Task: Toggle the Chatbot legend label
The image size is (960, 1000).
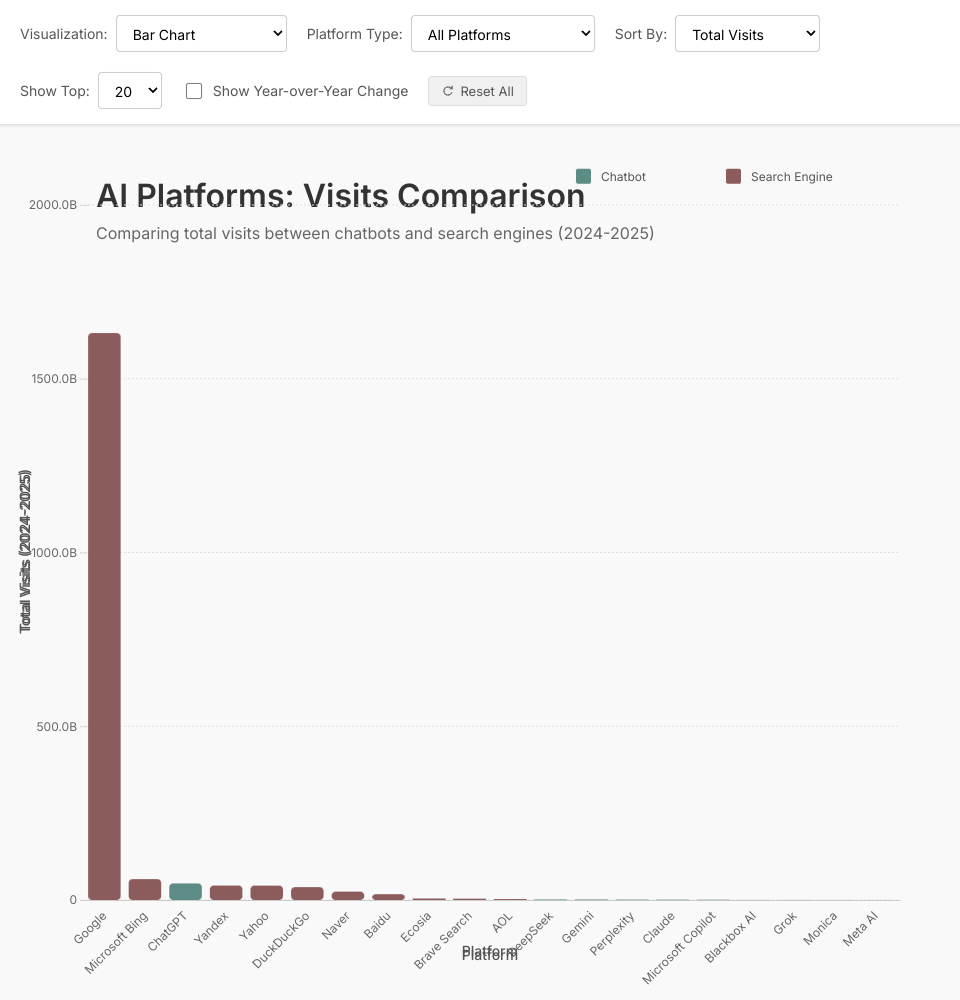Action: [623, 177]
